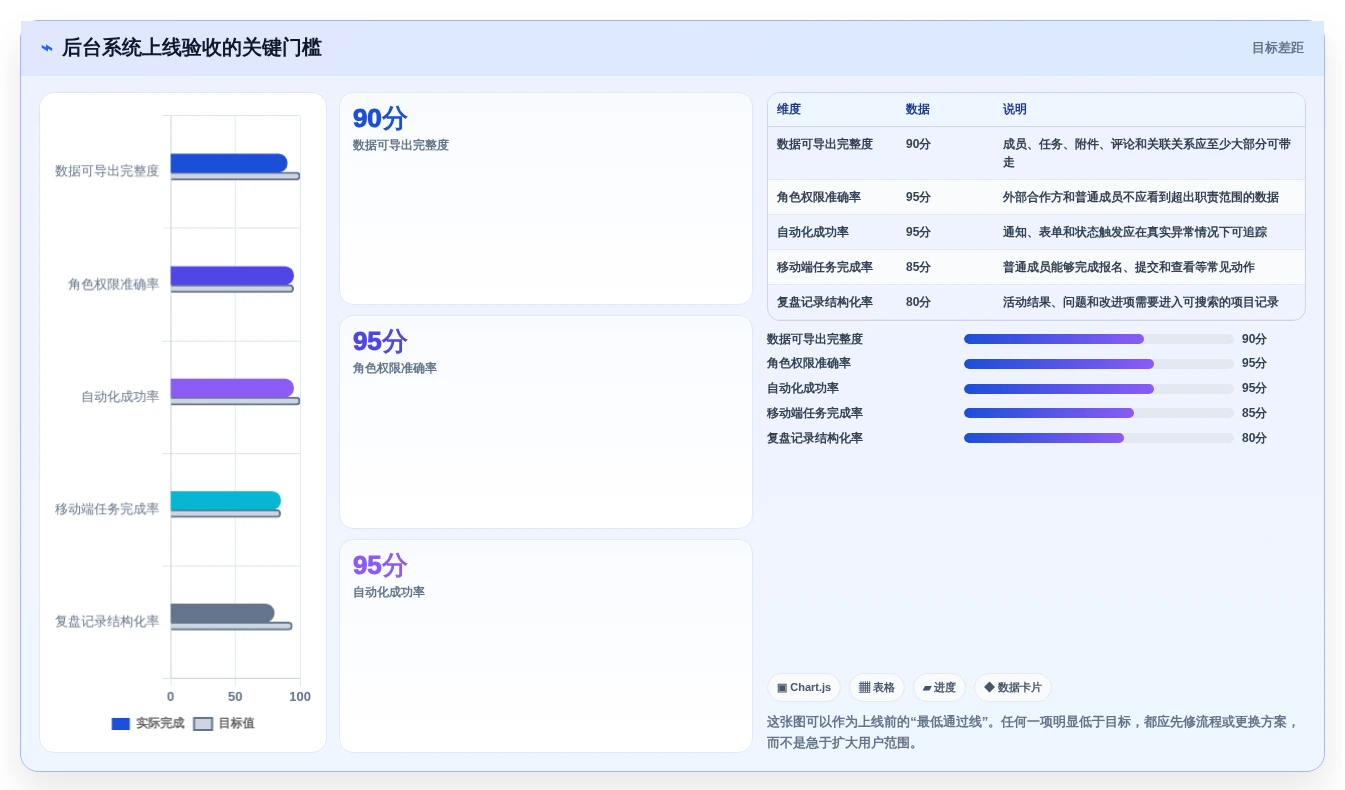Click the 90分 value in table

(918, 144)
